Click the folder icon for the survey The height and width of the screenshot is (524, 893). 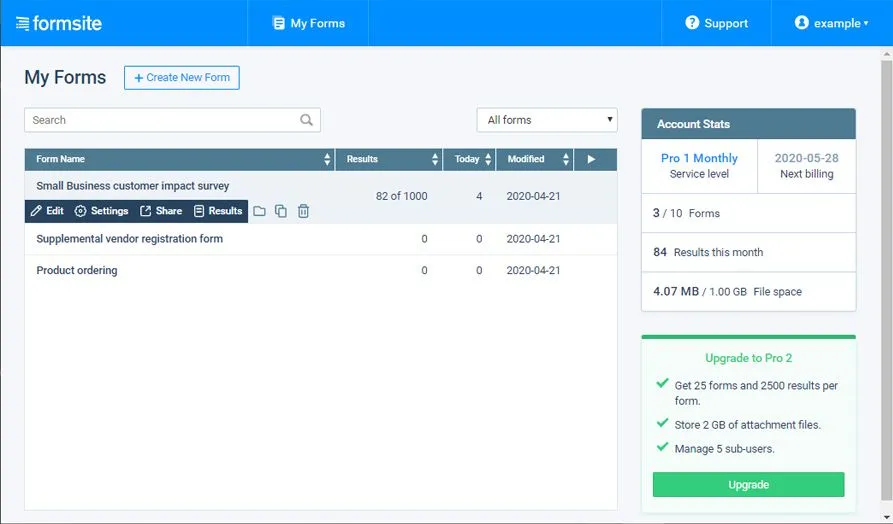tap(259, 211)
